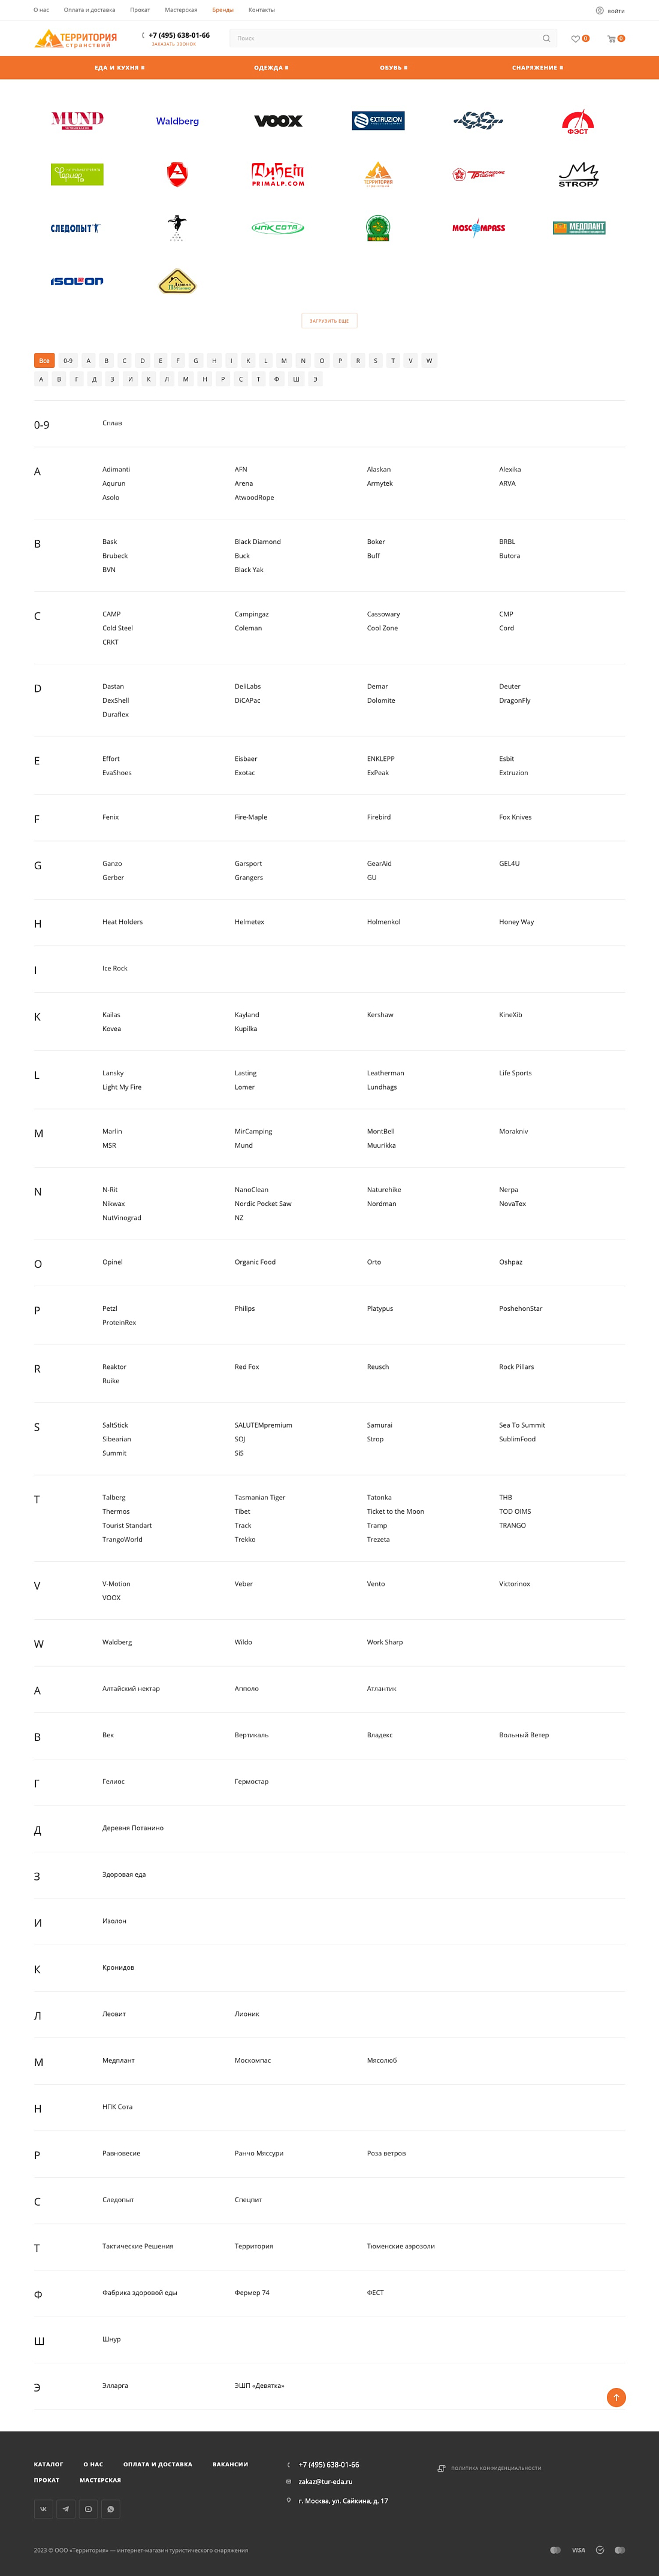Viewport: 659px width, 2576px height.
Task: Open the shopping cart icon
Action: pyautogui.click(x=611, y=39)
